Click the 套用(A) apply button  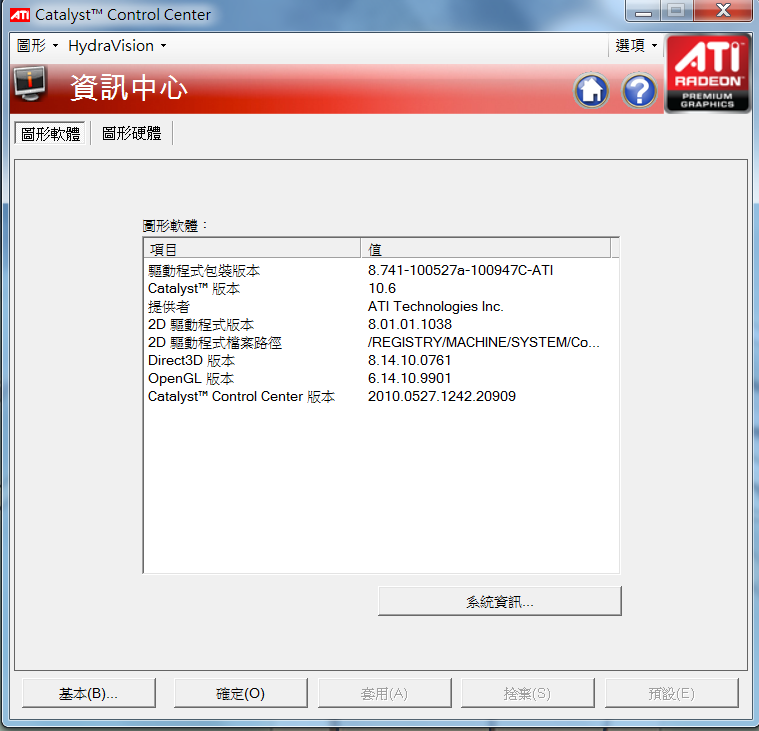click(384, 693)
